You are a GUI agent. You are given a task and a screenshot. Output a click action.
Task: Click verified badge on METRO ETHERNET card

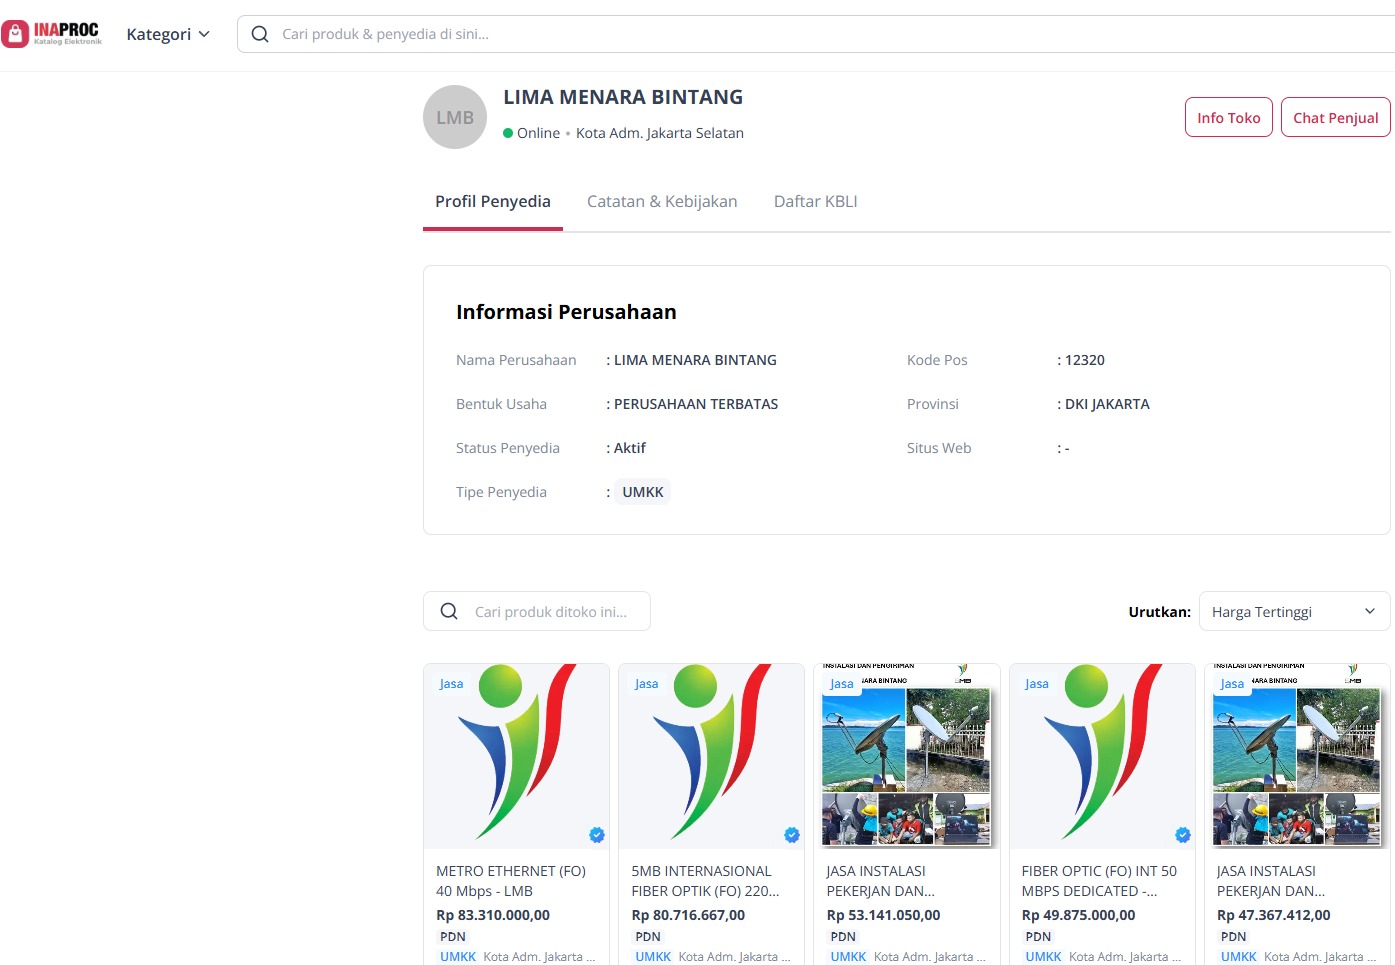point(597,835)
